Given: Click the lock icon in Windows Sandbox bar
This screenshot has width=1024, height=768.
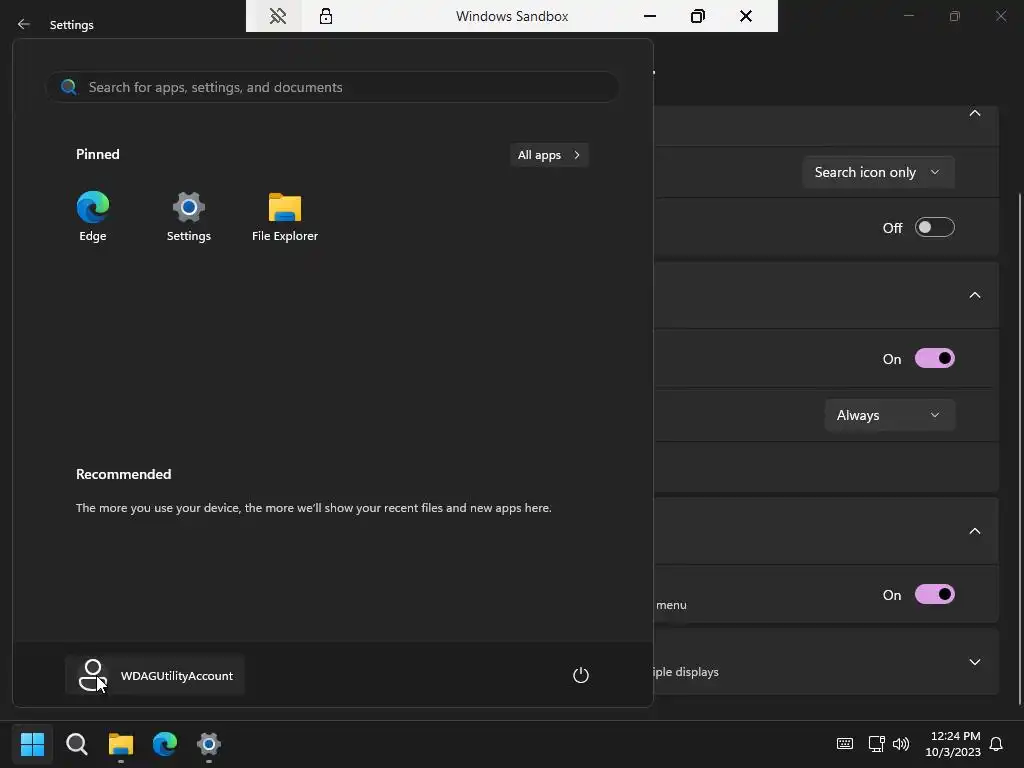Looking at the screenshot, I should click(326, 16).
